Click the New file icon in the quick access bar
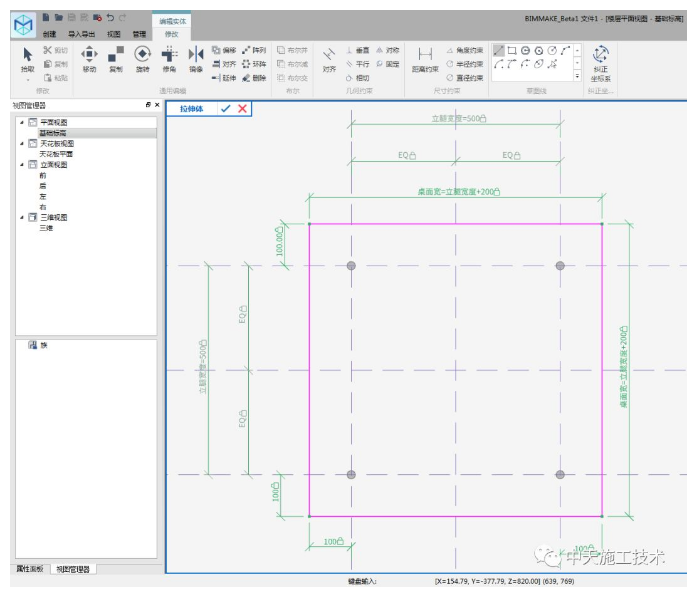692x592 pixels. 46,17
